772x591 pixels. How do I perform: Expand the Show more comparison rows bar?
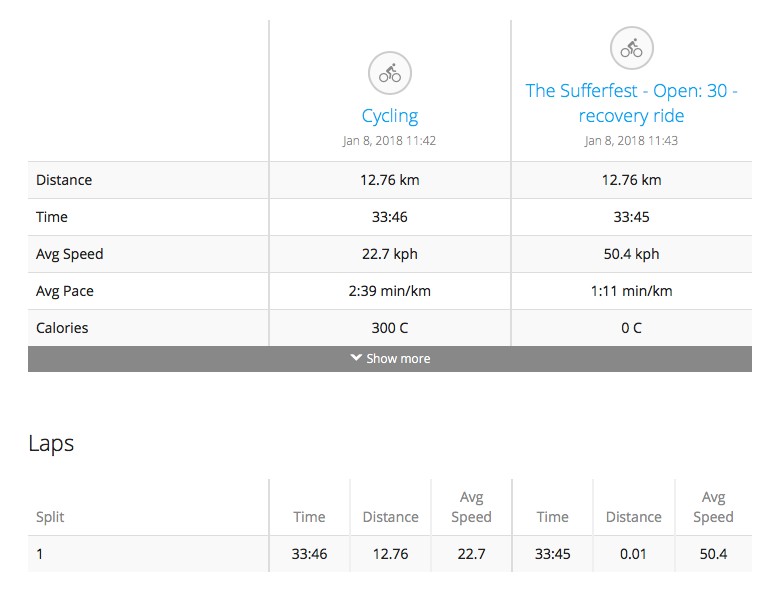pos(389,359)
